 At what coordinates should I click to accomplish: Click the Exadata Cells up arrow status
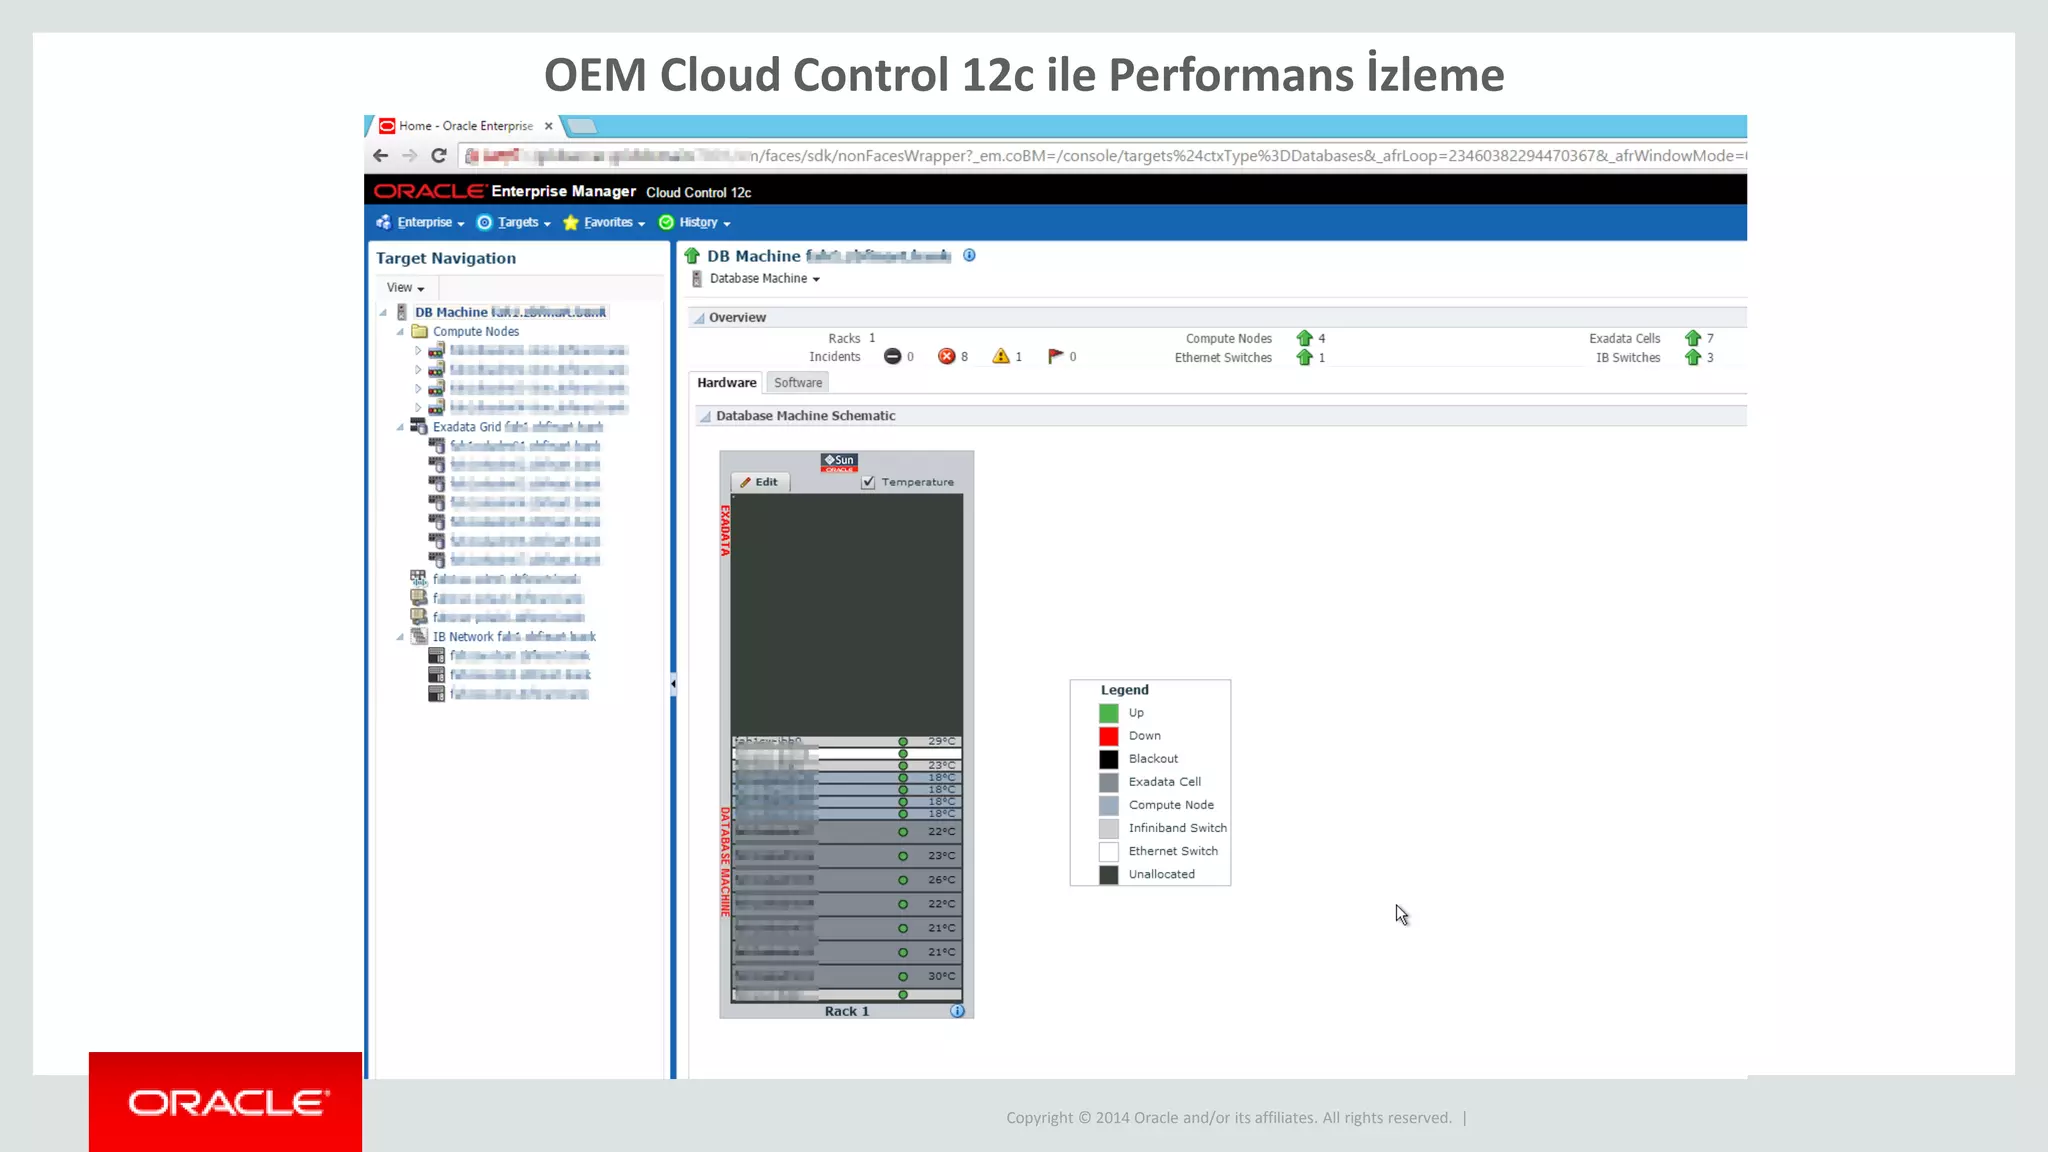pyautogui.click(x=1692, y=338)
